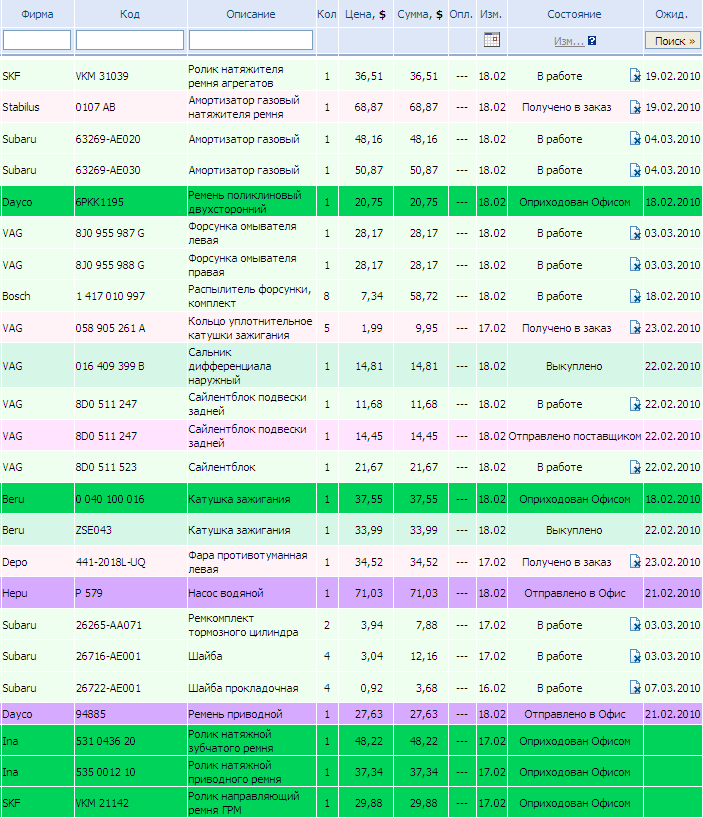Sort by the Фирма column header

click(37, 14)
